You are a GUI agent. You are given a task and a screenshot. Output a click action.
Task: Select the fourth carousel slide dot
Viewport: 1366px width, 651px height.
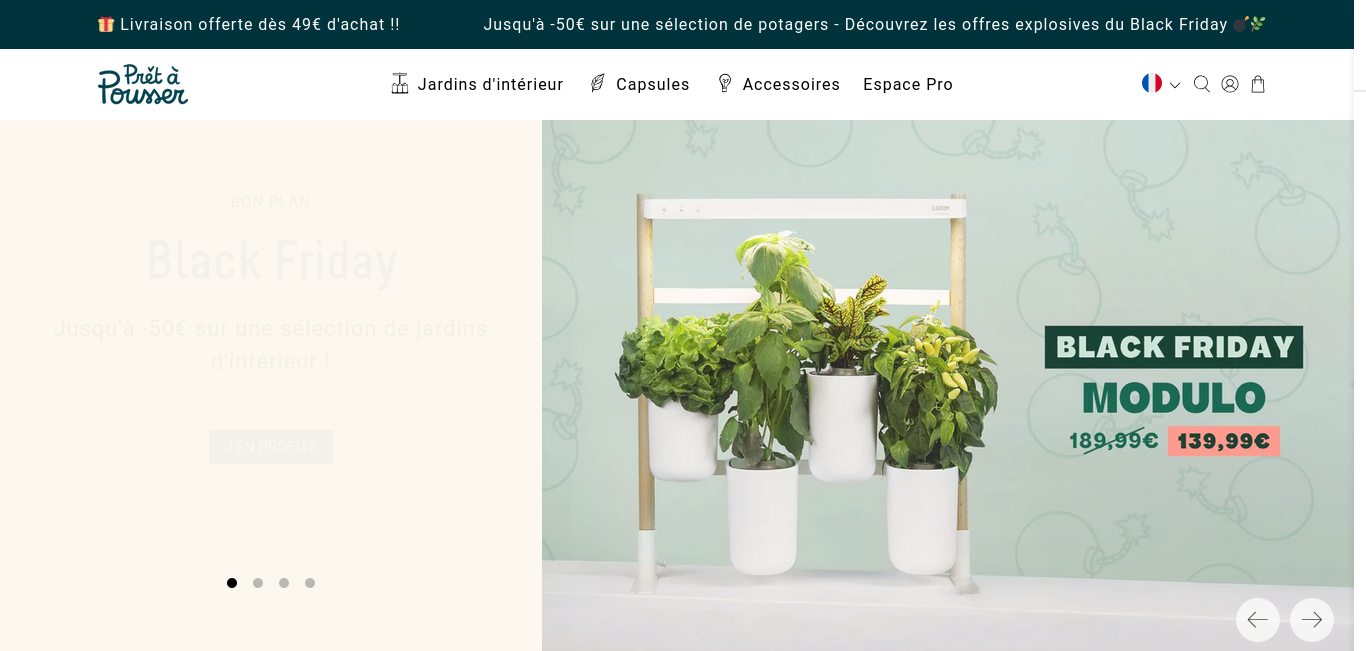click(x=310, y=583)
